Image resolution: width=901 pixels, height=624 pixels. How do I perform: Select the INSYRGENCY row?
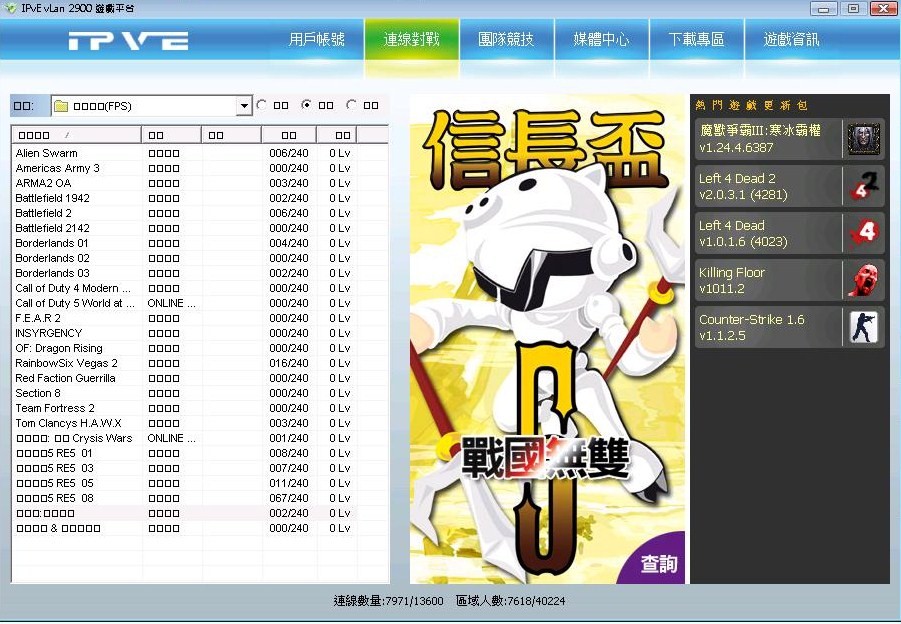coord(184,333)
